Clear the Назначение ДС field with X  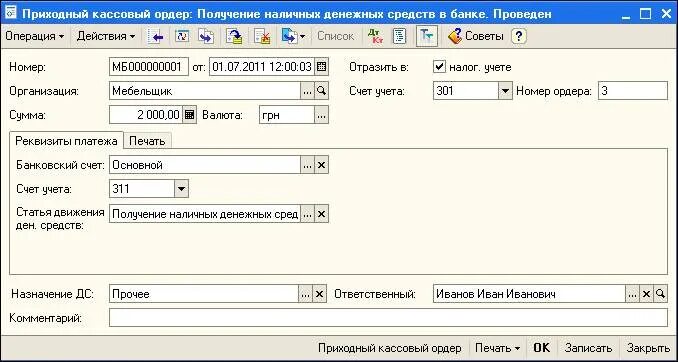(x=319, y=294)
